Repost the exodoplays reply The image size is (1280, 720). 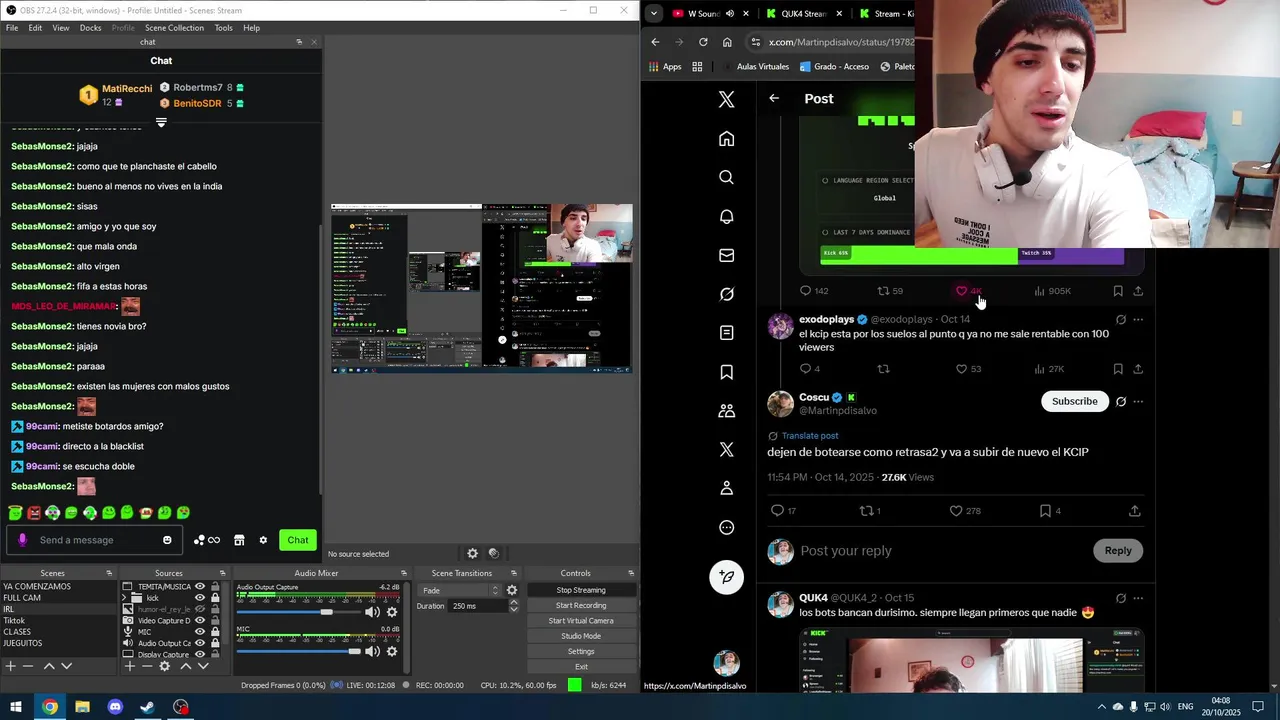(x=883, y=369)
